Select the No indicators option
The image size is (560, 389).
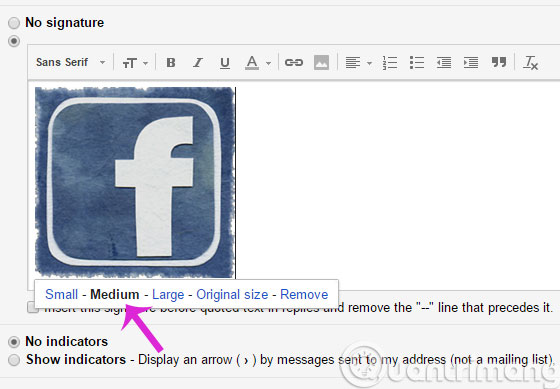pyautogui.click(x=14, y=342)
